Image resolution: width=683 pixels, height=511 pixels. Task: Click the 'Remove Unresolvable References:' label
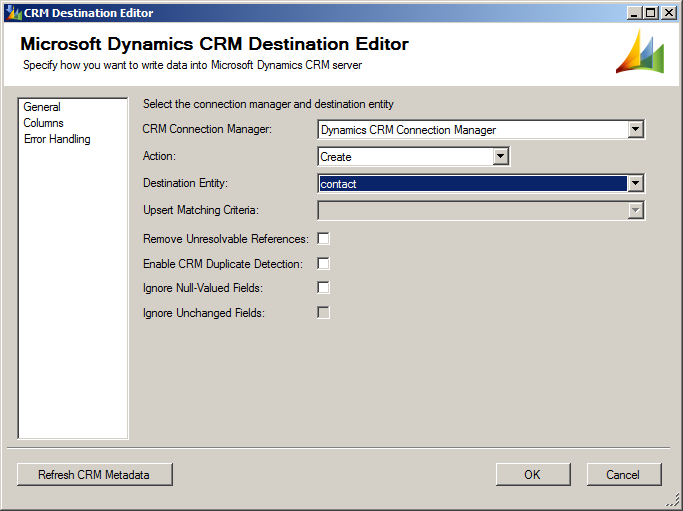pyautogui.click(x=226, y=239)
